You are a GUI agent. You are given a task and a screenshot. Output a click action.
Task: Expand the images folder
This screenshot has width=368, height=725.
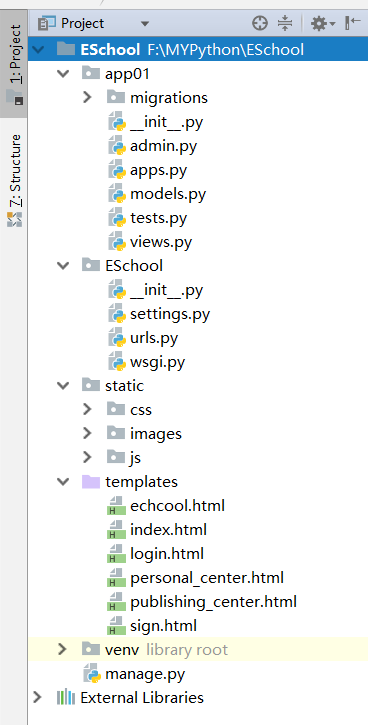[87, 433]
